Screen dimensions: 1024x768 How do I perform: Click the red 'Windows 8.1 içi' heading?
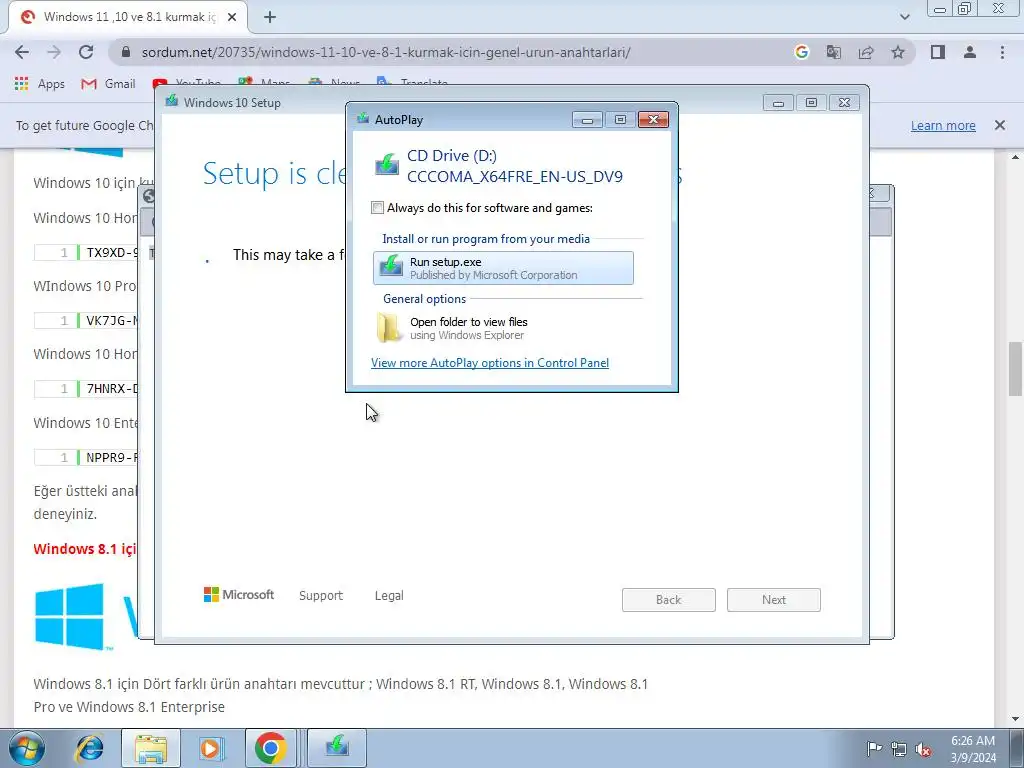[85, 549]
